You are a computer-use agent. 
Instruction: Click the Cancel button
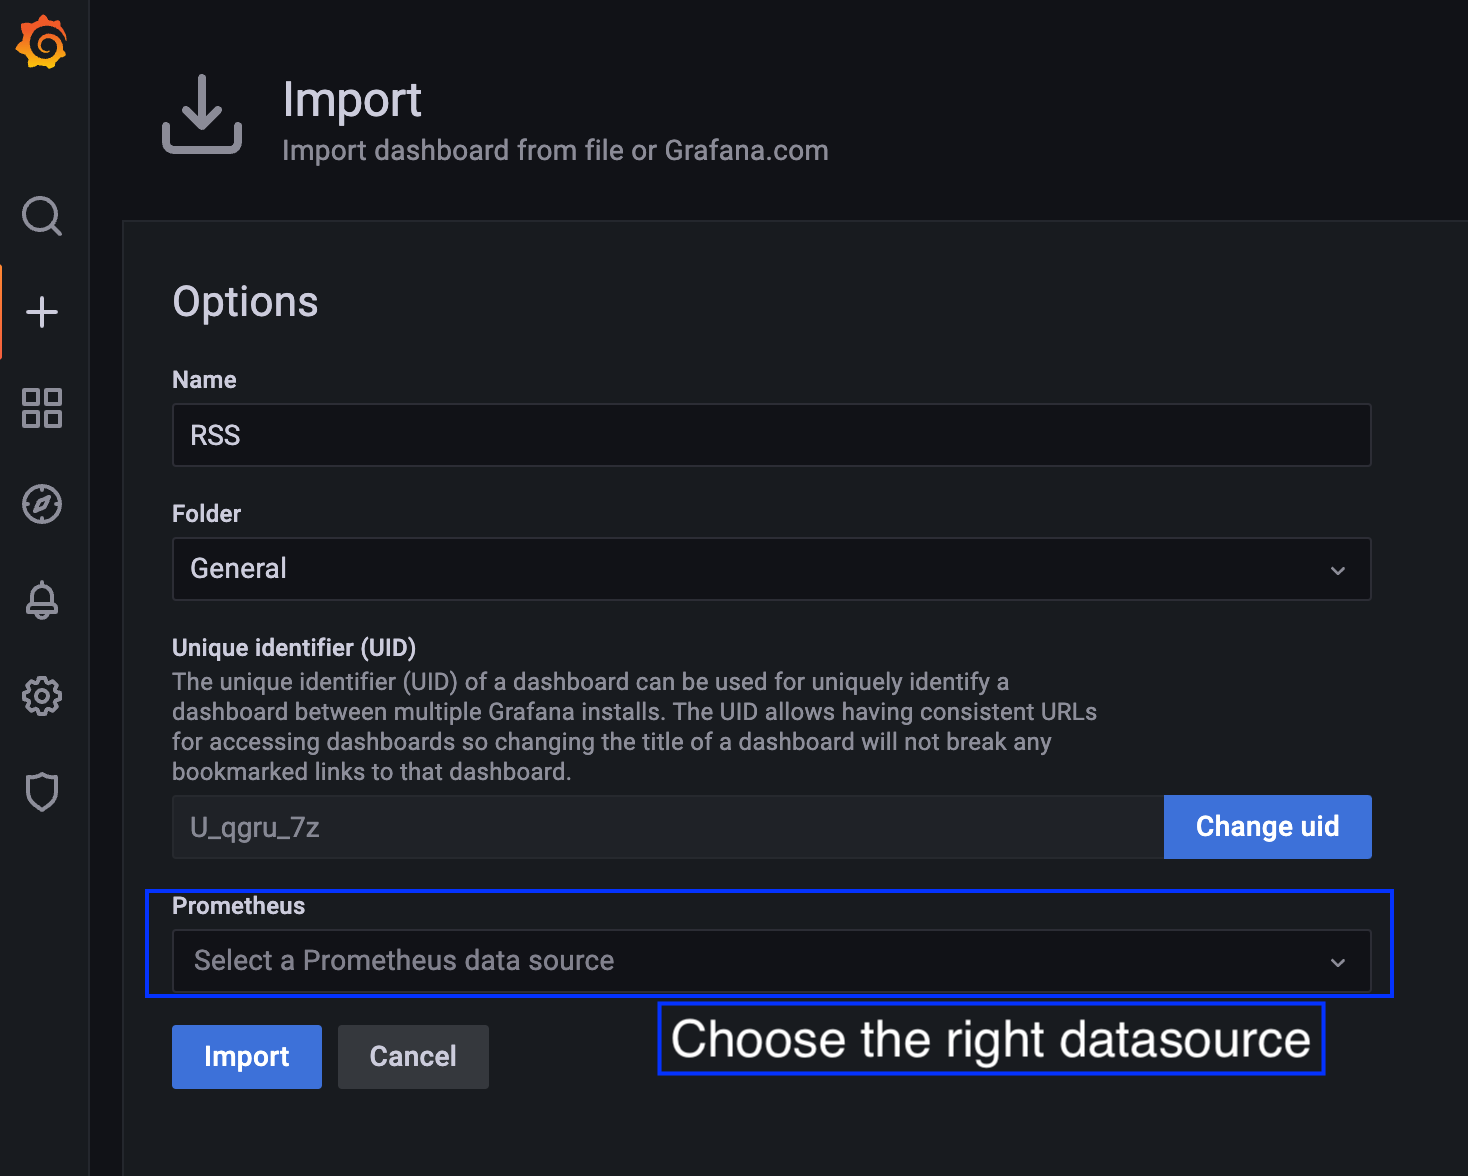click(413, 1057)
